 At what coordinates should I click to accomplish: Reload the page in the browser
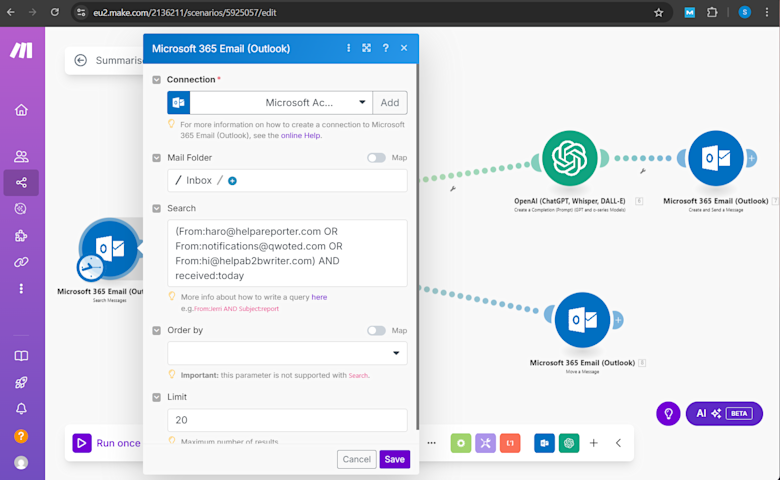pos(55,12)
